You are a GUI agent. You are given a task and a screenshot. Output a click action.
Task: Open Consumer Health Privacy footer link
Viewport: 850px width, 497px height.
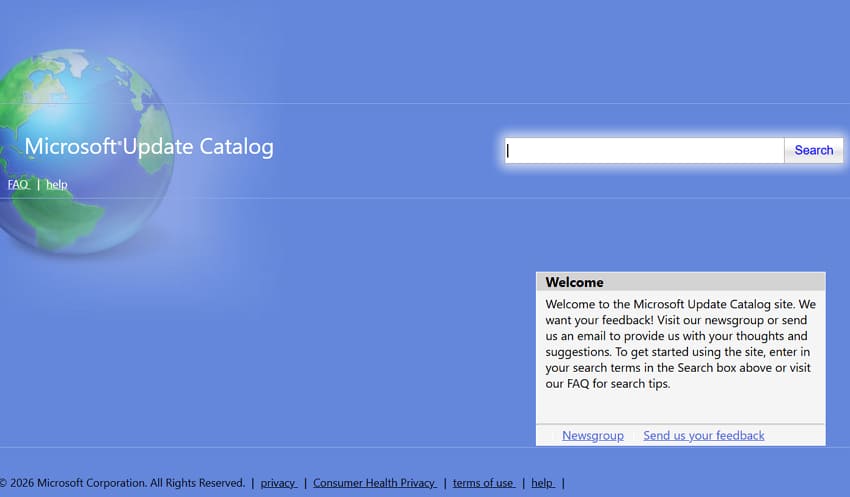pos(375,483)
